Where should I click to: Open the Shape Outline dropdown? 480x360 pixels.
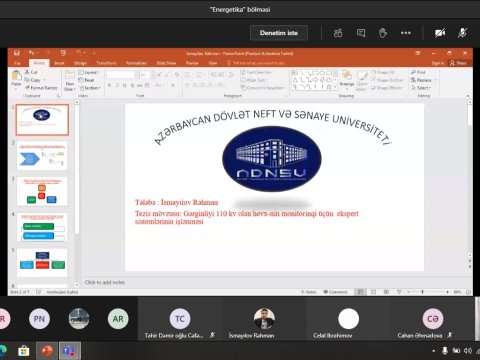[x=387, y=80]
